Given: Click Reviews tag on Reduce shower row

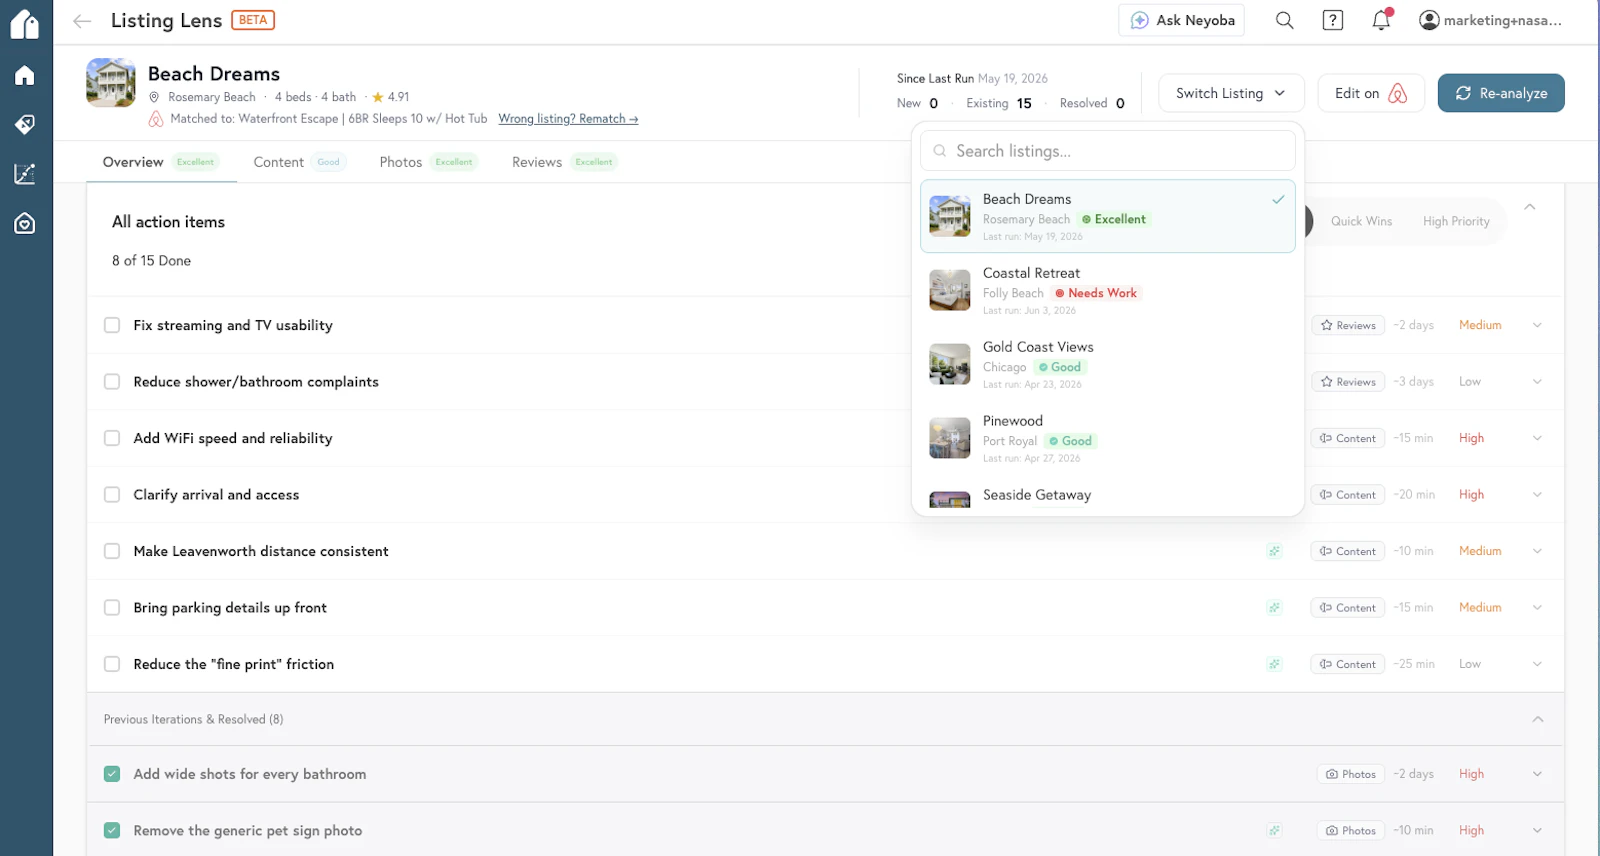Looking at the screenshot, I should 1348,382.
